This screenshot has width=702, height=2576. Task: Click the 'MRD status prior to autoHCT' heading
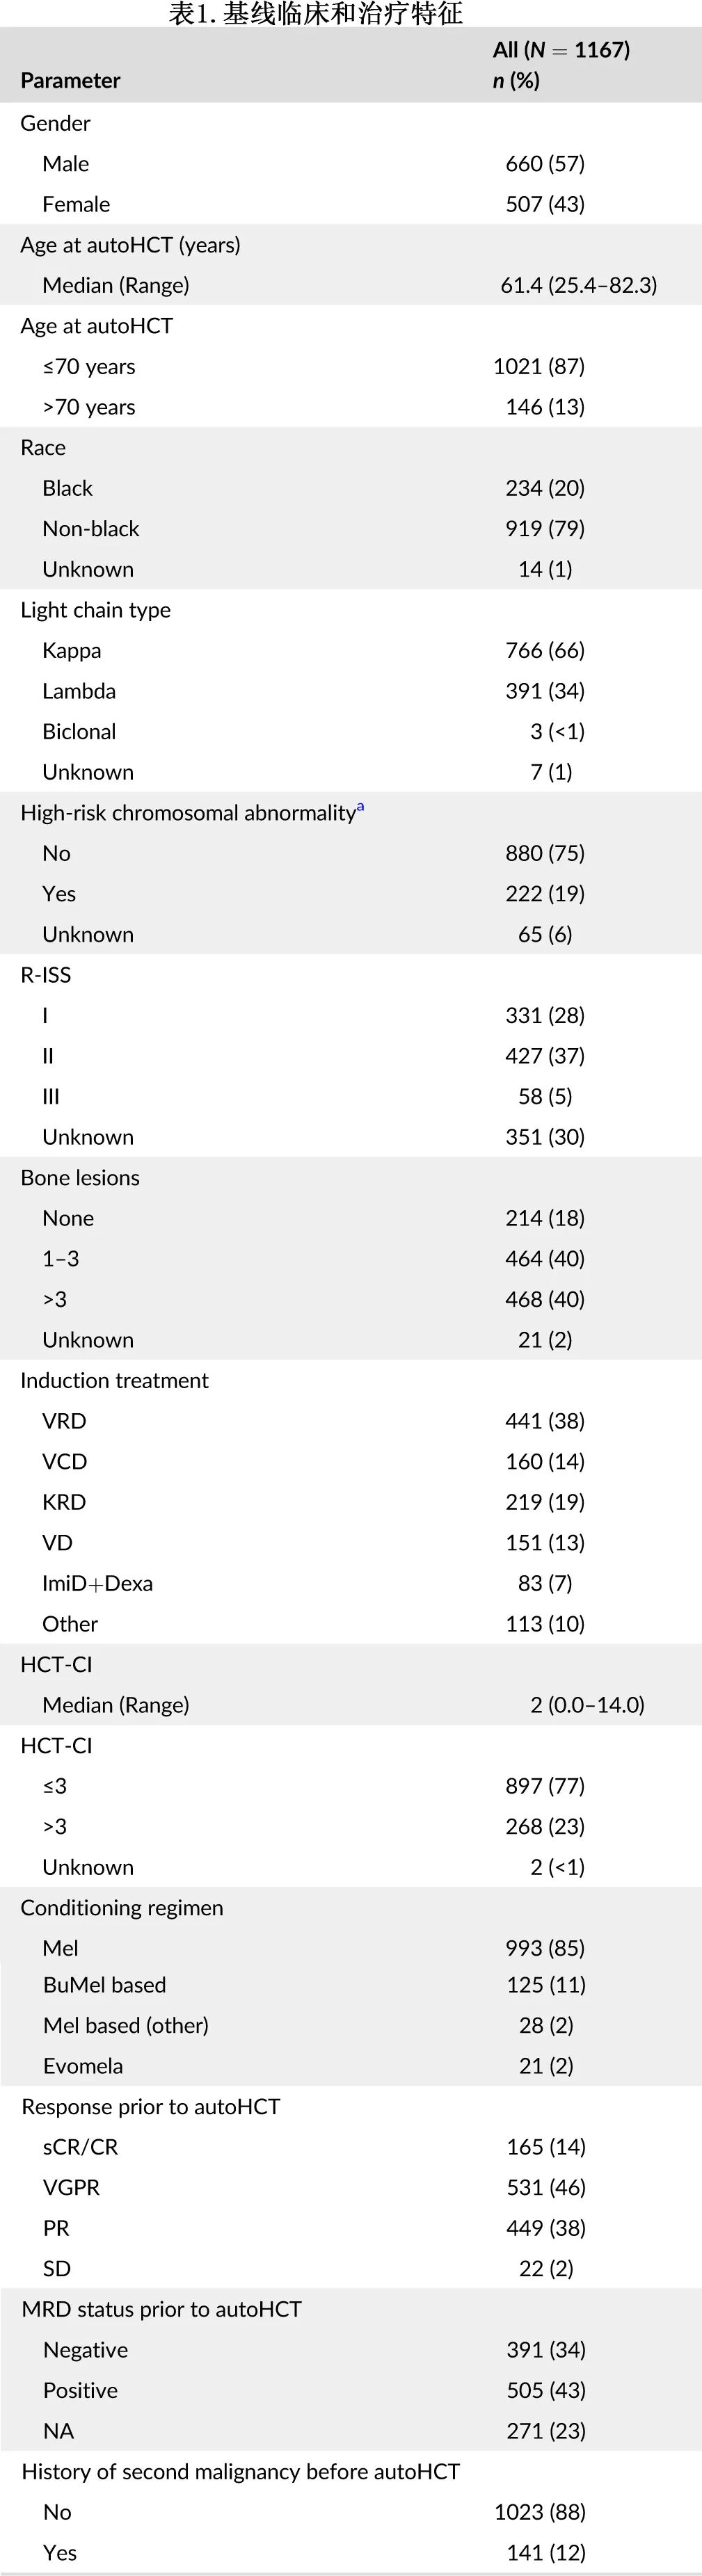click(161, 2309)
